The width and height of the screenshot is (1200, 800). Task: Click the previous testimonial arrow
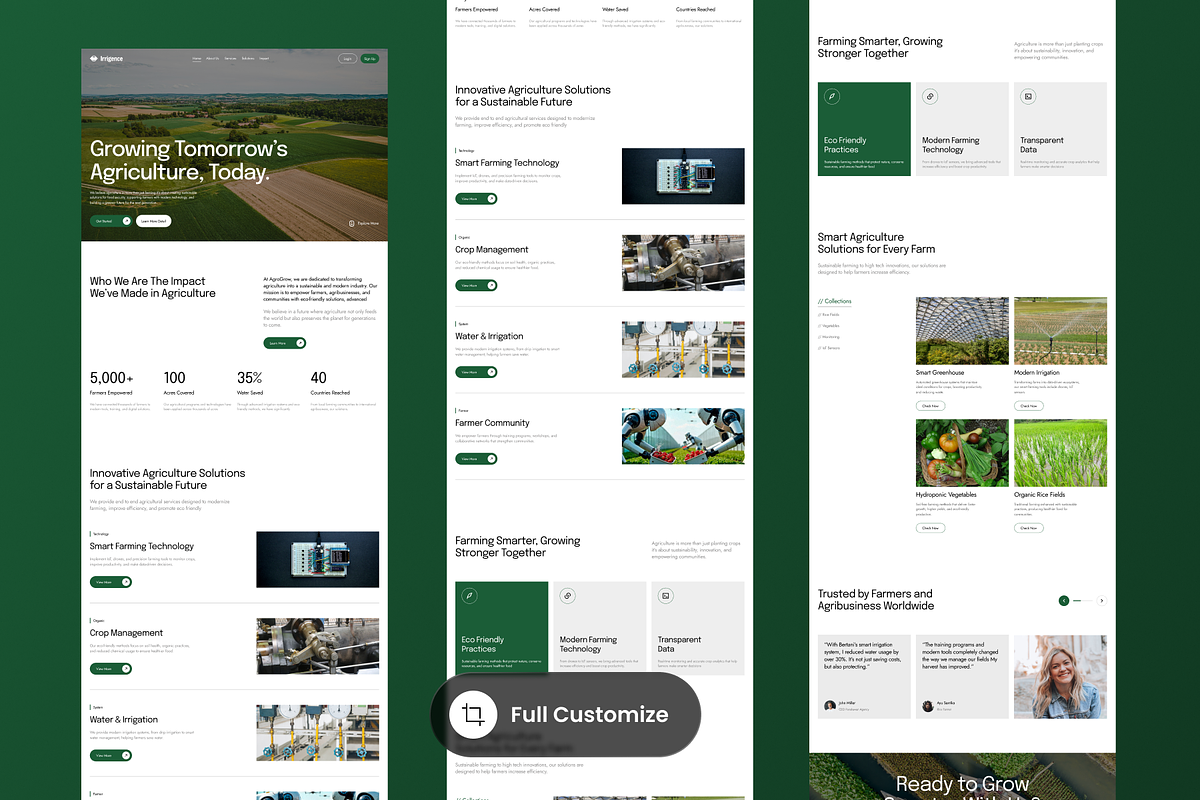(x=1064, y=601)
